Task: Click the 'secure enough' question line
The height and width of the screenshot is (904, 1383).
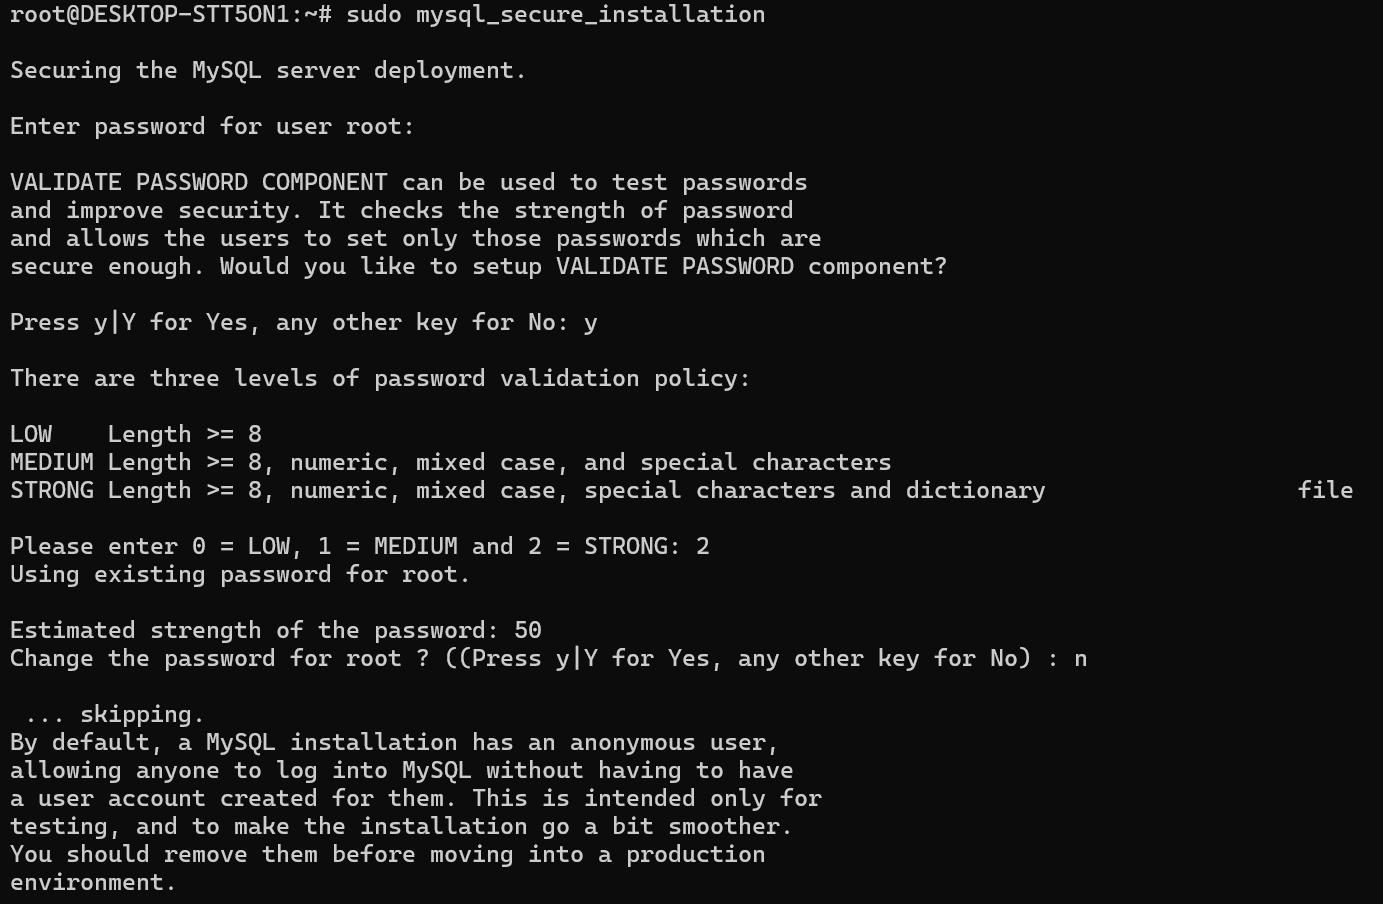Action: 478,266
